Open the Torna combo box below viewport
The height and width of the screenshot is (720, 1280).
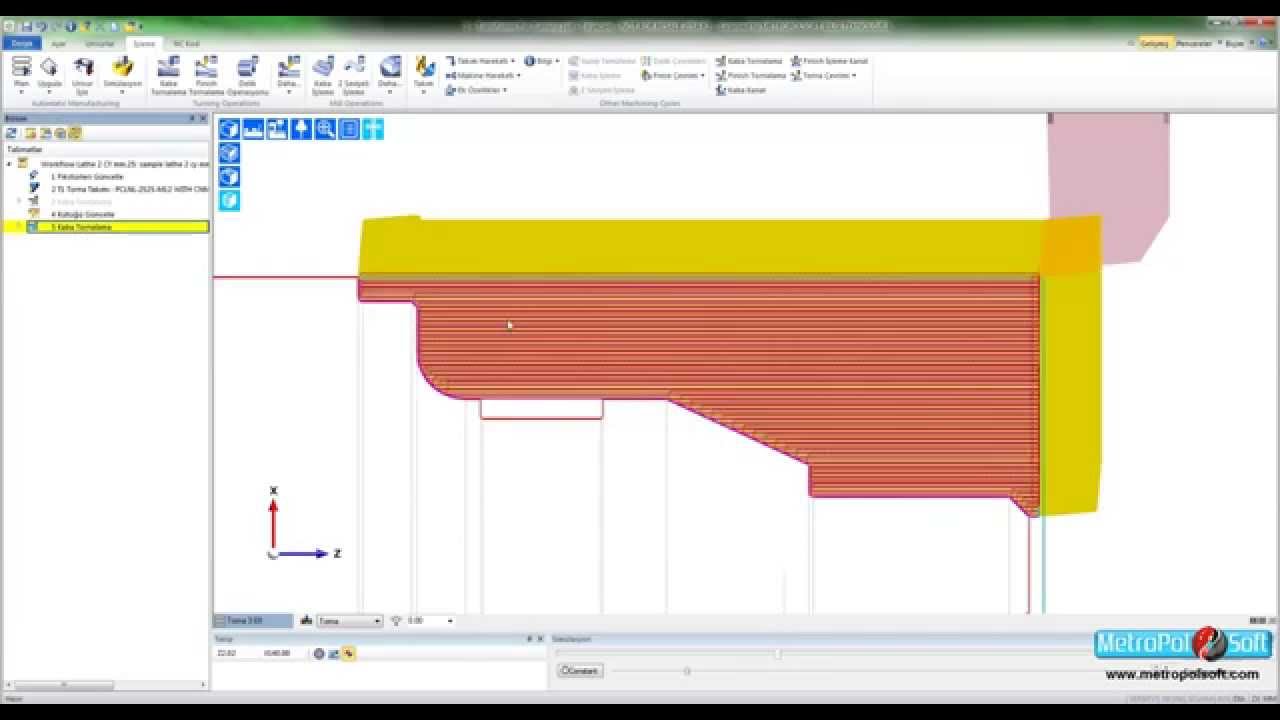pyautogui.click(x=349, y=621)
